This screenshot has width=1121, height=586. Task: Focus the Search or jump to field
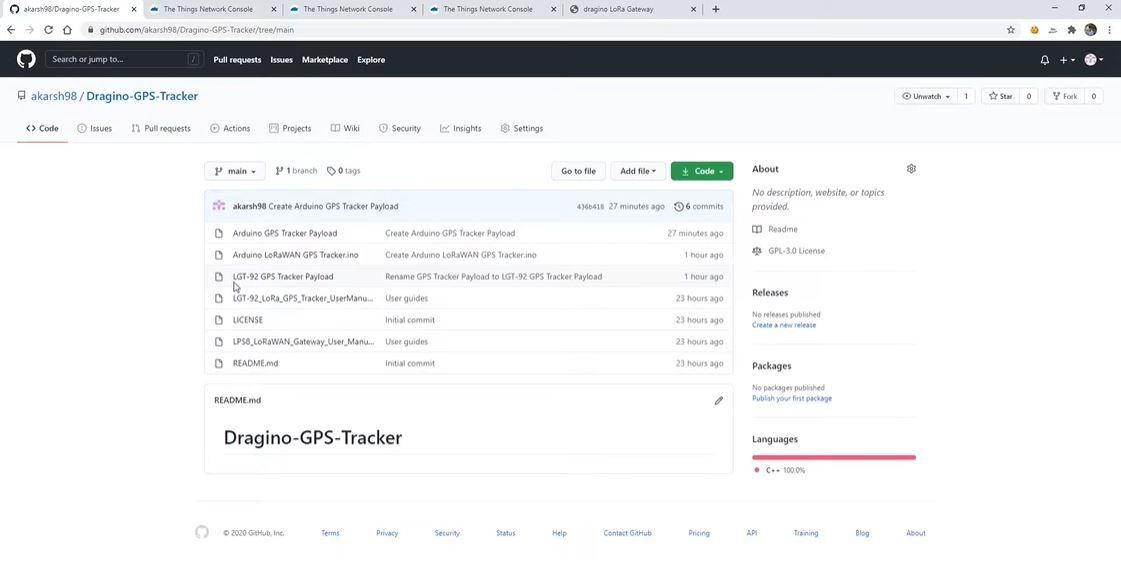[x=124, y=59]
